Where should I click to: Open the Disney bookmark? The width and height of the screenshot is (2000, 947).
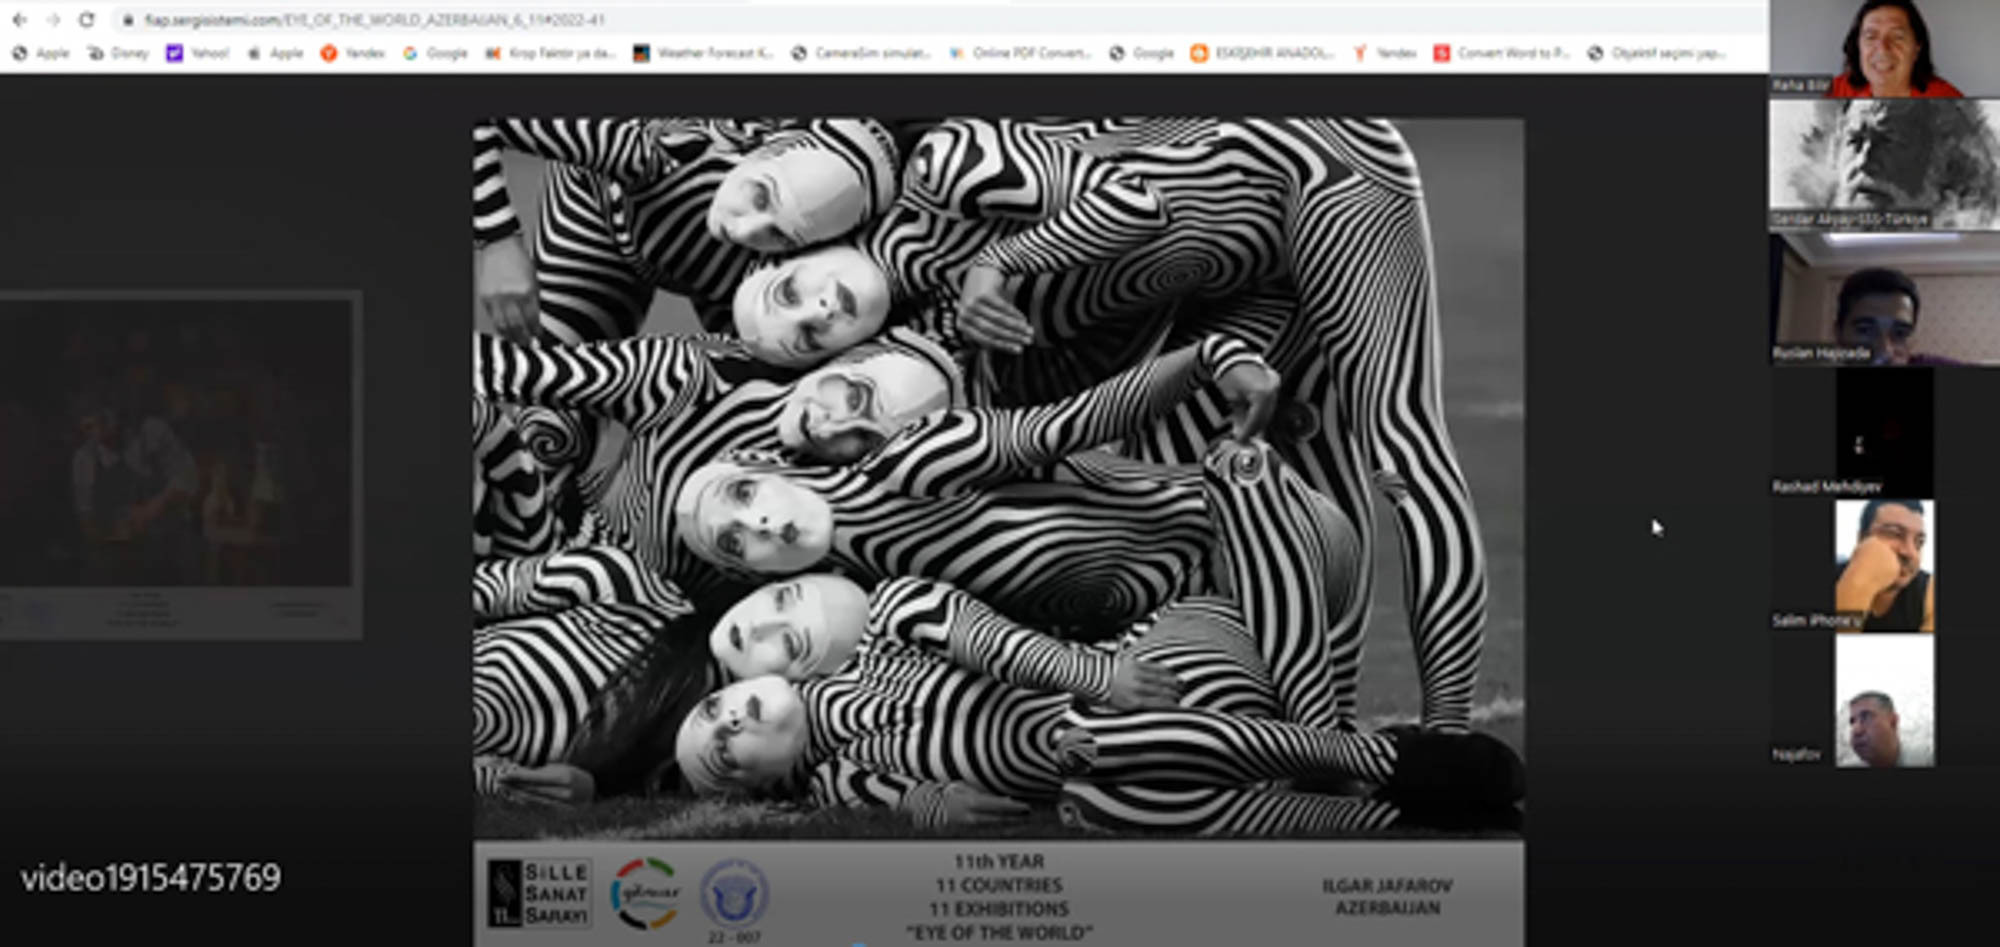118,53
